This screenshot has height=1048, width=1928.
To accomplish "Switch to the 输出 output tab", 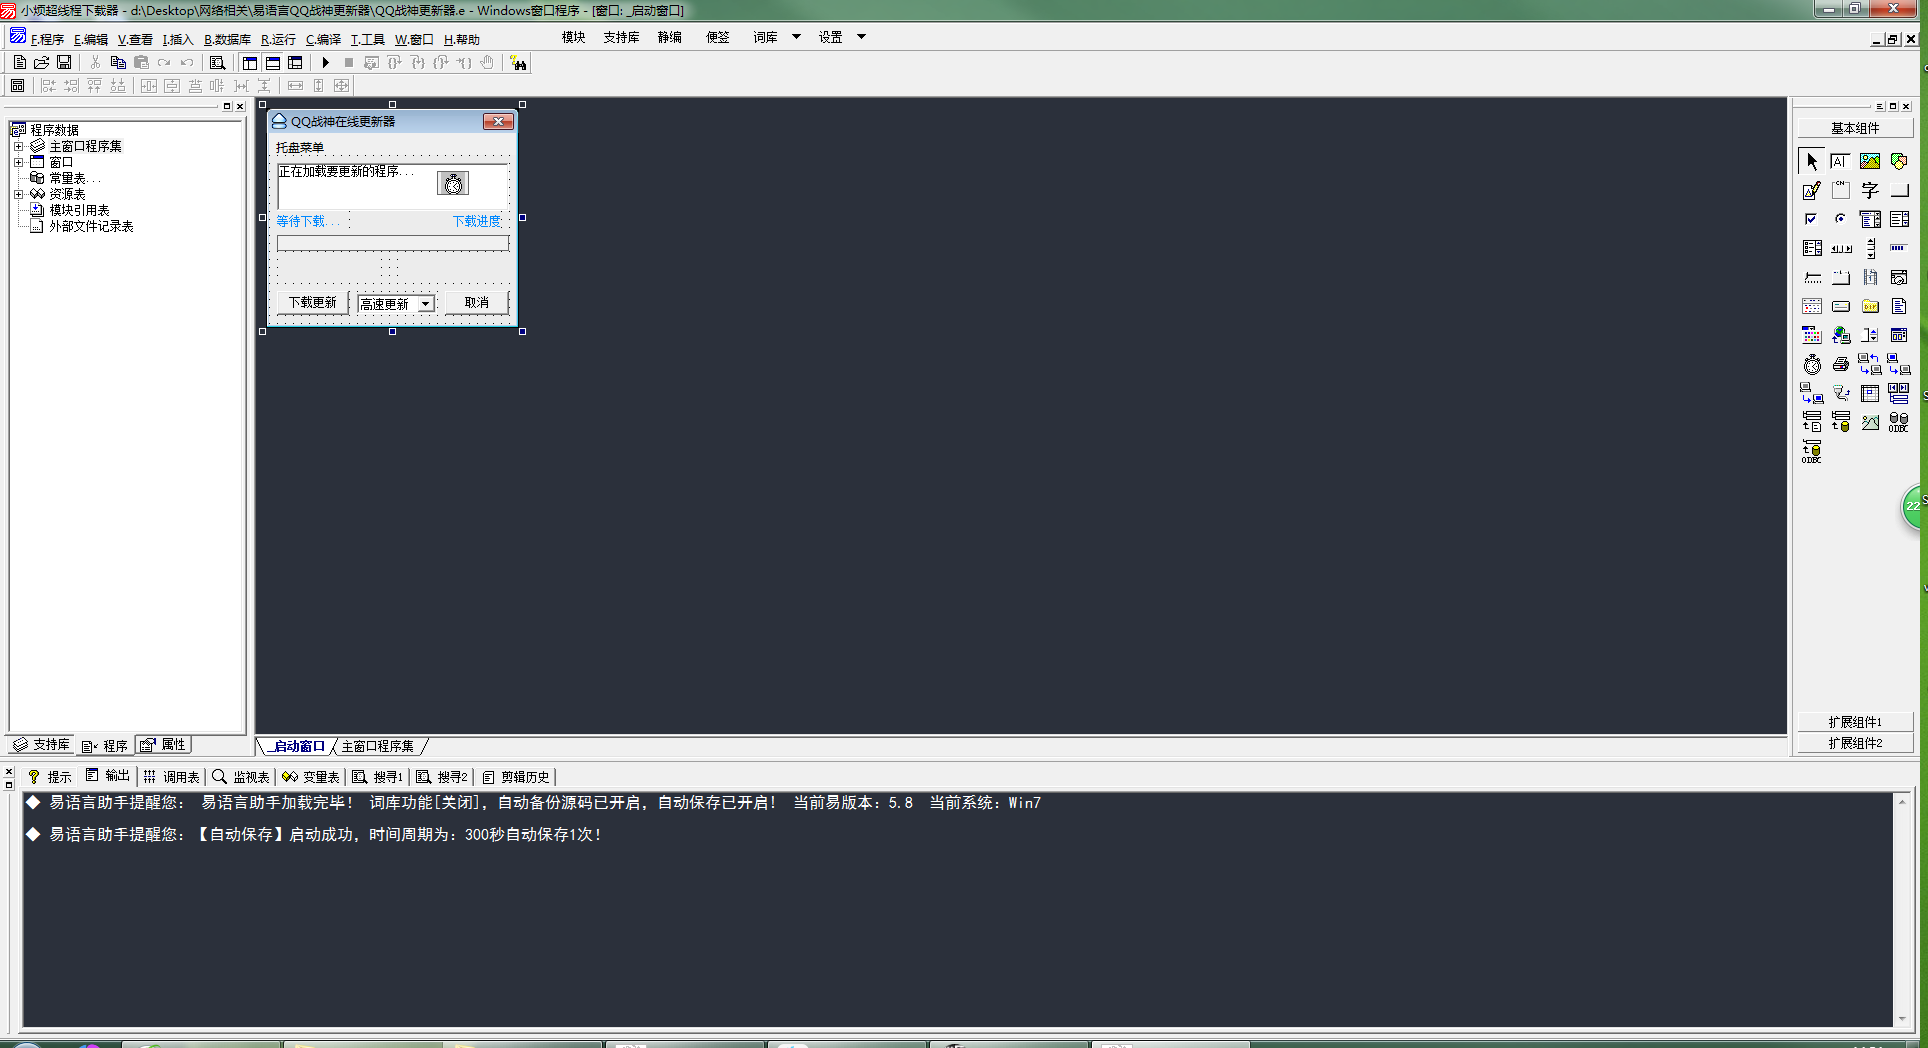I will pos(108,776).
